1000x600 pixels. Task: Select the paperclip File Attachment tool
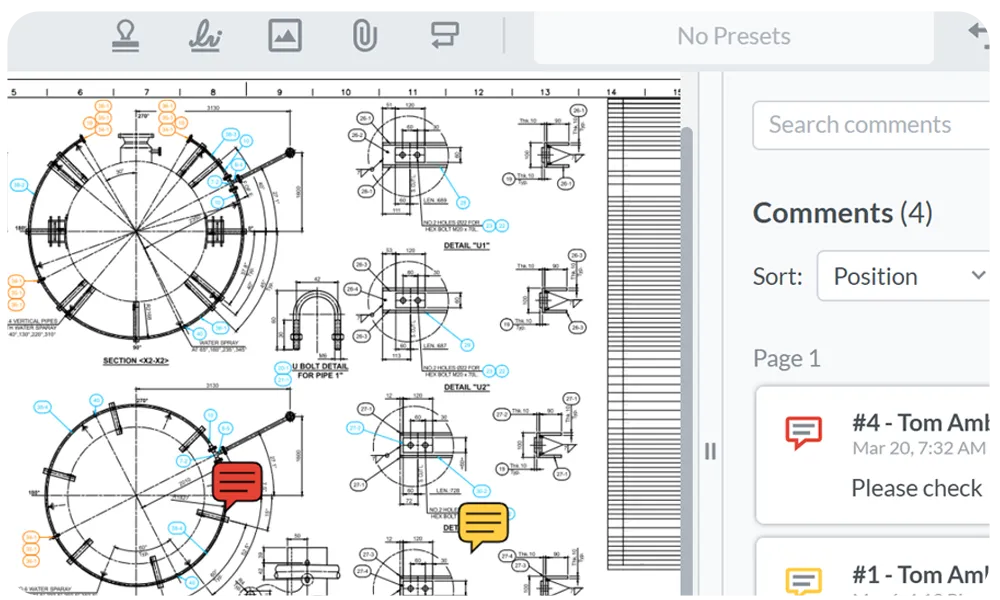(364, 36)
